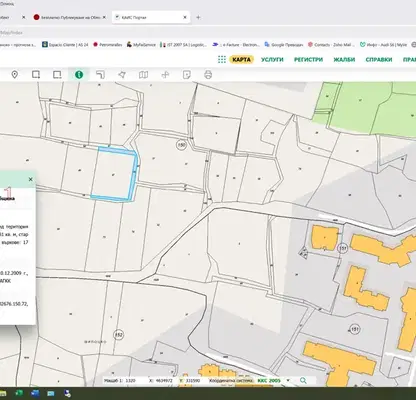Screen dimensions: 416x400
Task: Open the folded map layers icon
Action: click(143, 75)
